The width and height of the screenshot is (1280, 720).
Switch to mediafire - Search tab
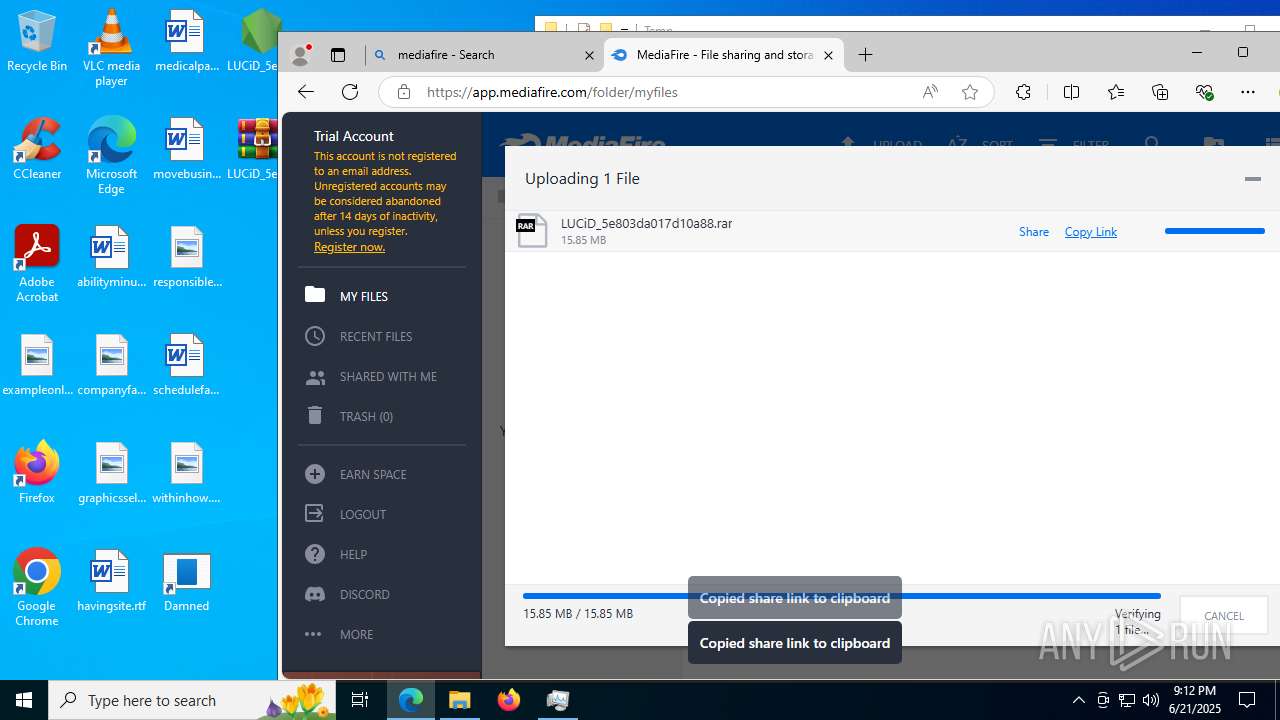[484, 55]
